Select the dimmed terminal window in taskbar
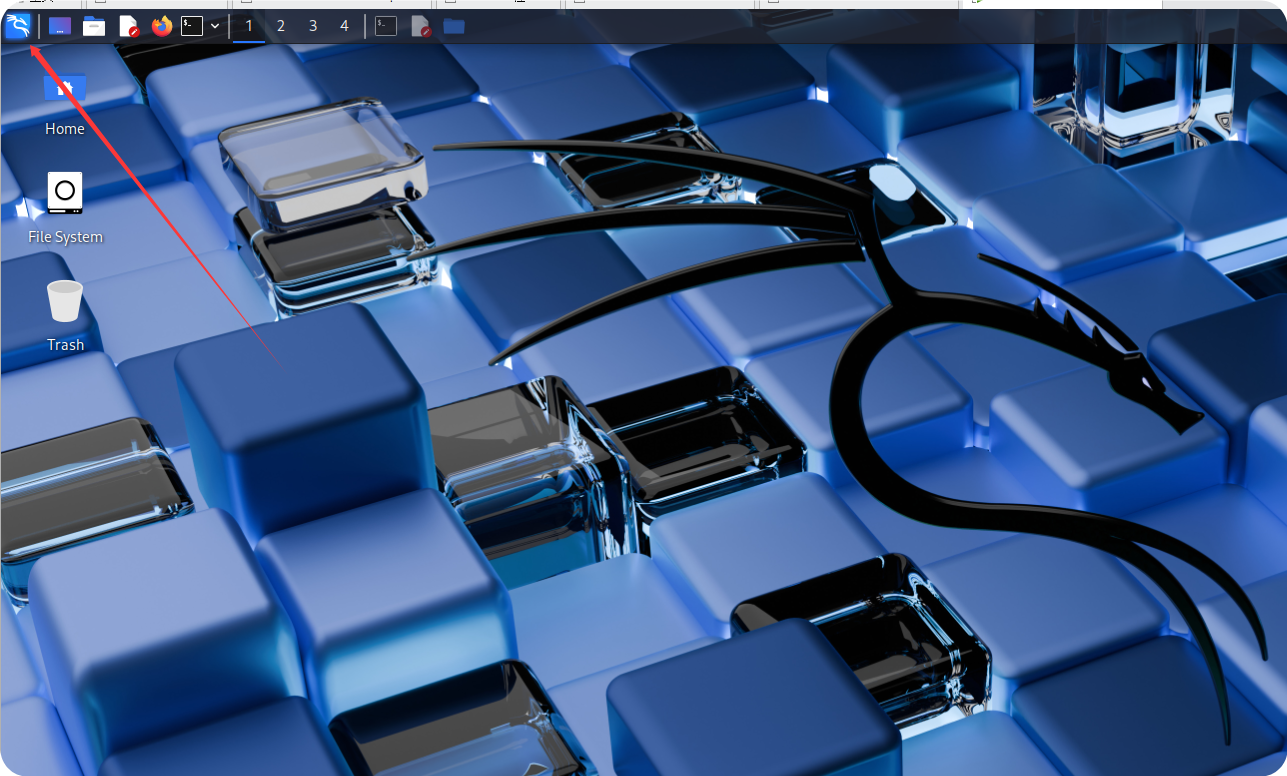1287x776 pixels. pyautogui.click(x=386, y=26)
